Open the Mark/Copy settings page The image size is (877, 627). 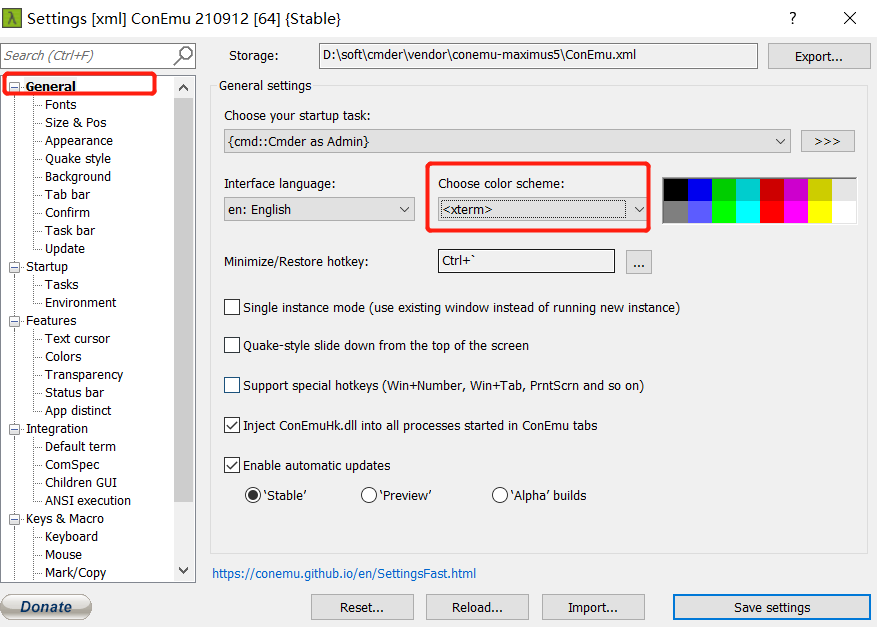point(76,573)
